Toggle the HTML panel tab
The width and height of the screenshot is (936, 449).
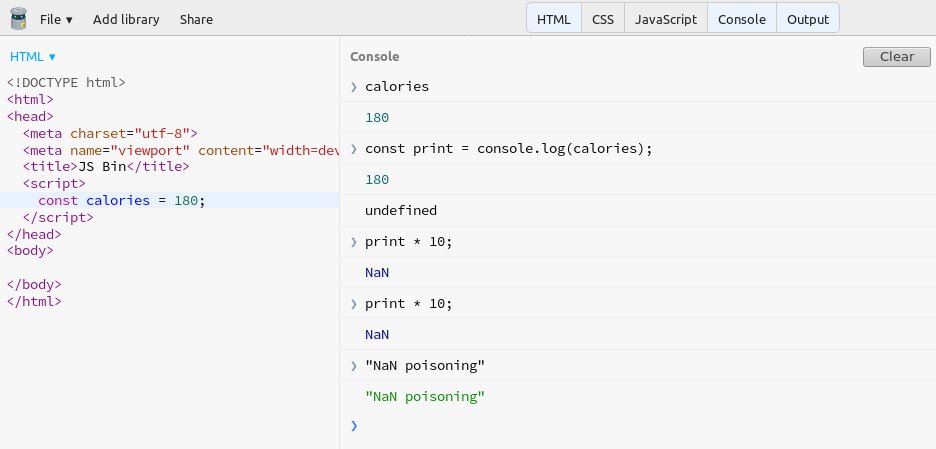(x=554, y=19)
